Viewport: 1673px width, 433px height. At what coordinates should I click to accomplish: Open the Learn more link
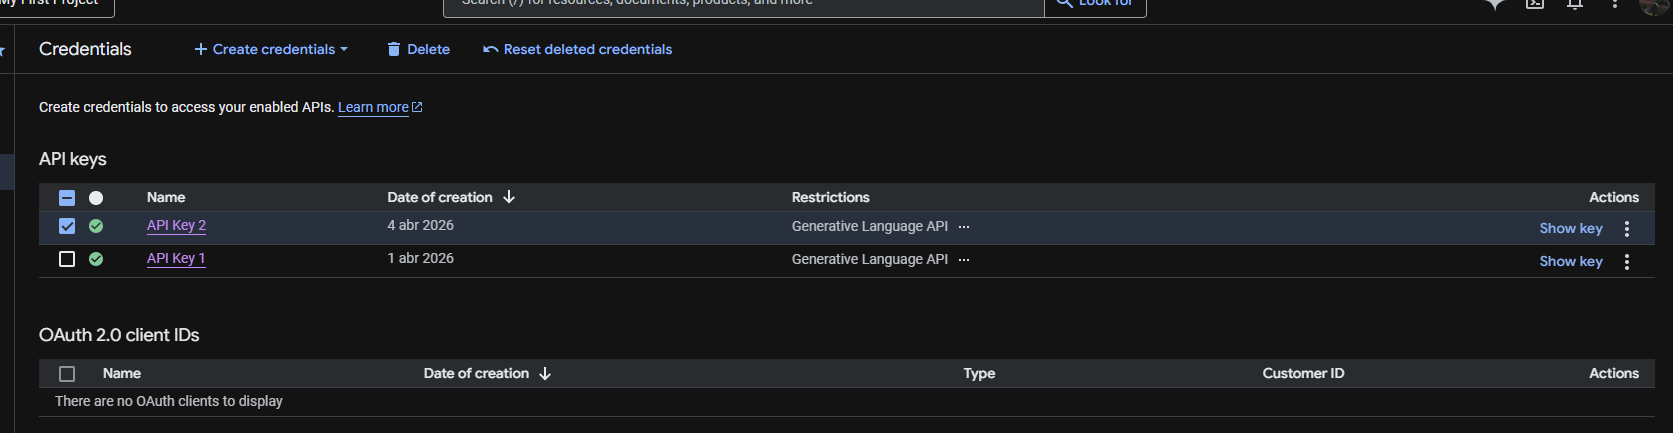coord(373,107)
